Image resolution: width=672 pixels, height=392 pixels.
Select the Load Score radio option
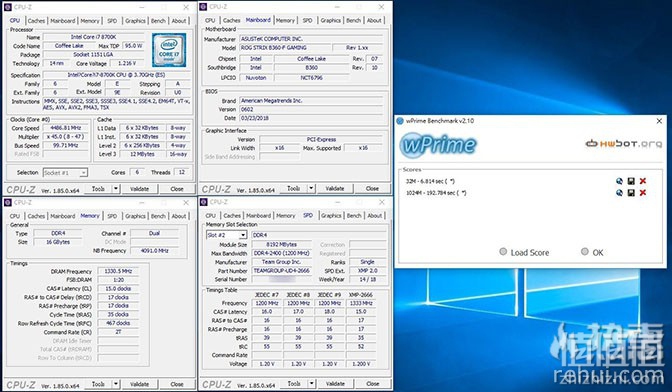(503, 252)
